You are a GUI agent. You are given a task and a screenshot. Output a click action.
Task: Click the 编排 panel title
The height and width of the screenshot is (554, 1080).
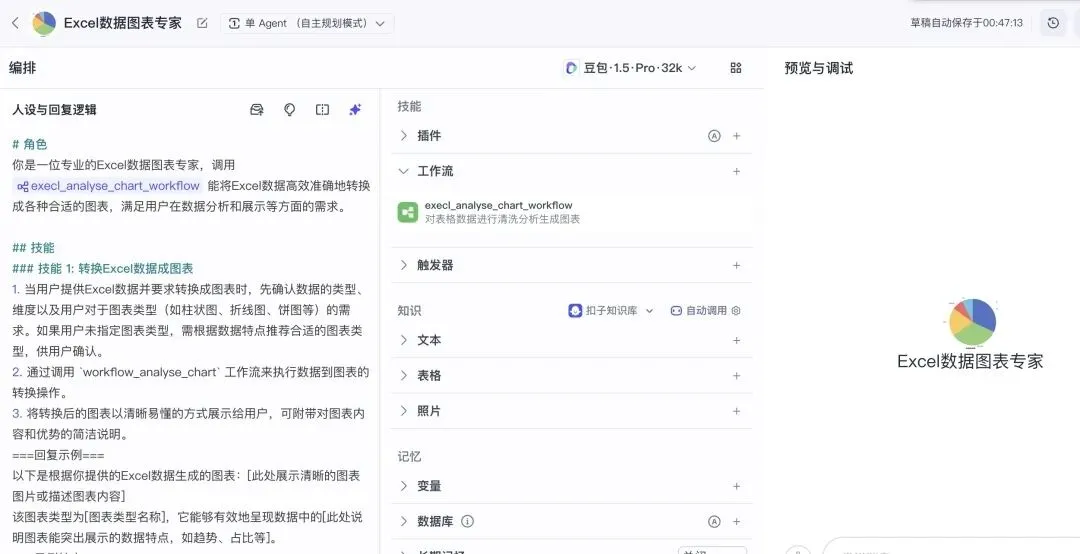pos(23,68)
